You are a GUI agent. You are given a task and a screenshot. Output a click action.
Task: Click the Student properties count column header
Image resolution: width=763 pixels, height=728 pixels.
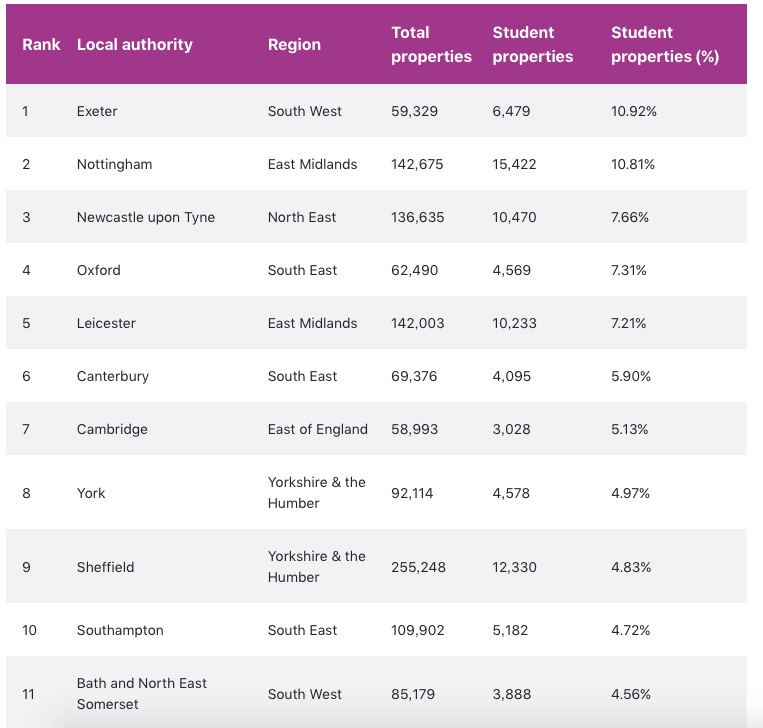pyautogui.click(x=532, y=45)
